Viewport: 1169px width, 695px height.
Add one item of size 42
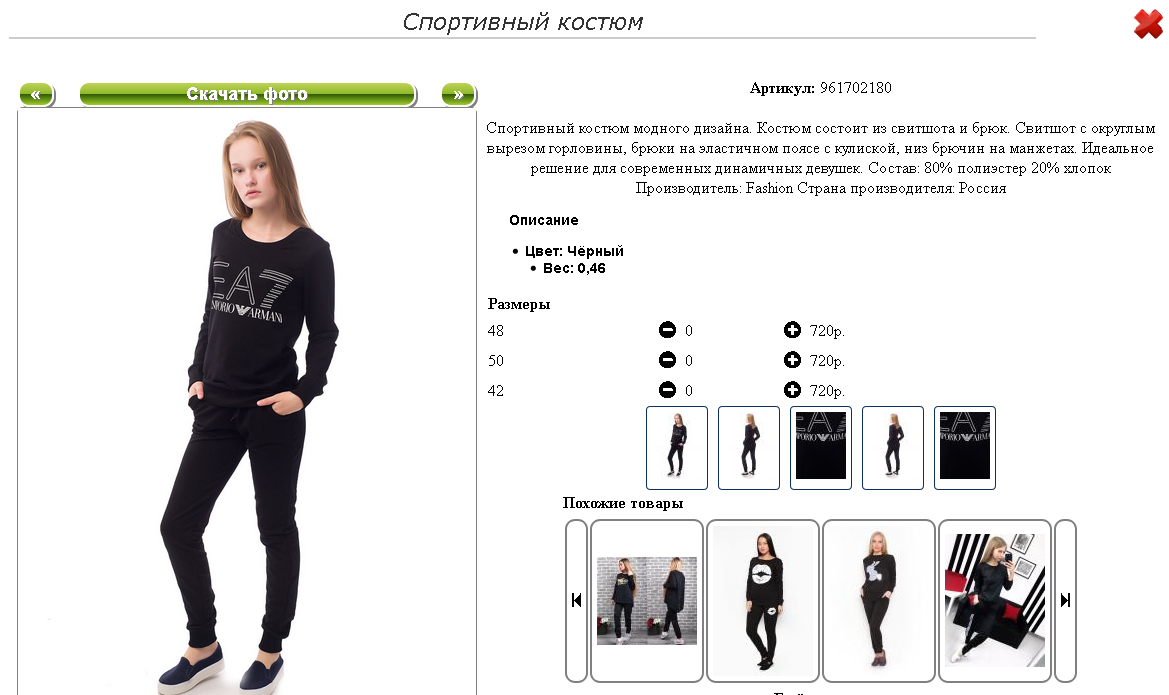coord(792,390)
